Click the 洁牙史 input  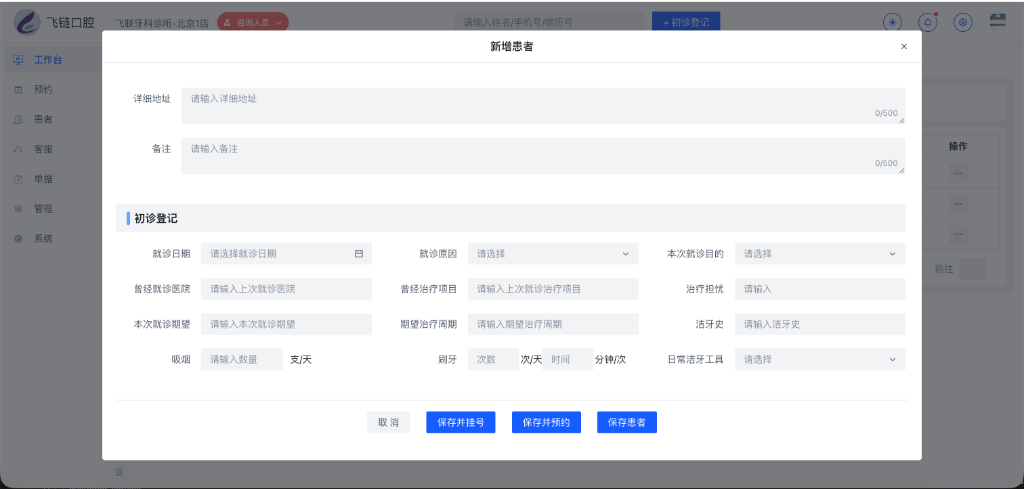click(820, 324)
